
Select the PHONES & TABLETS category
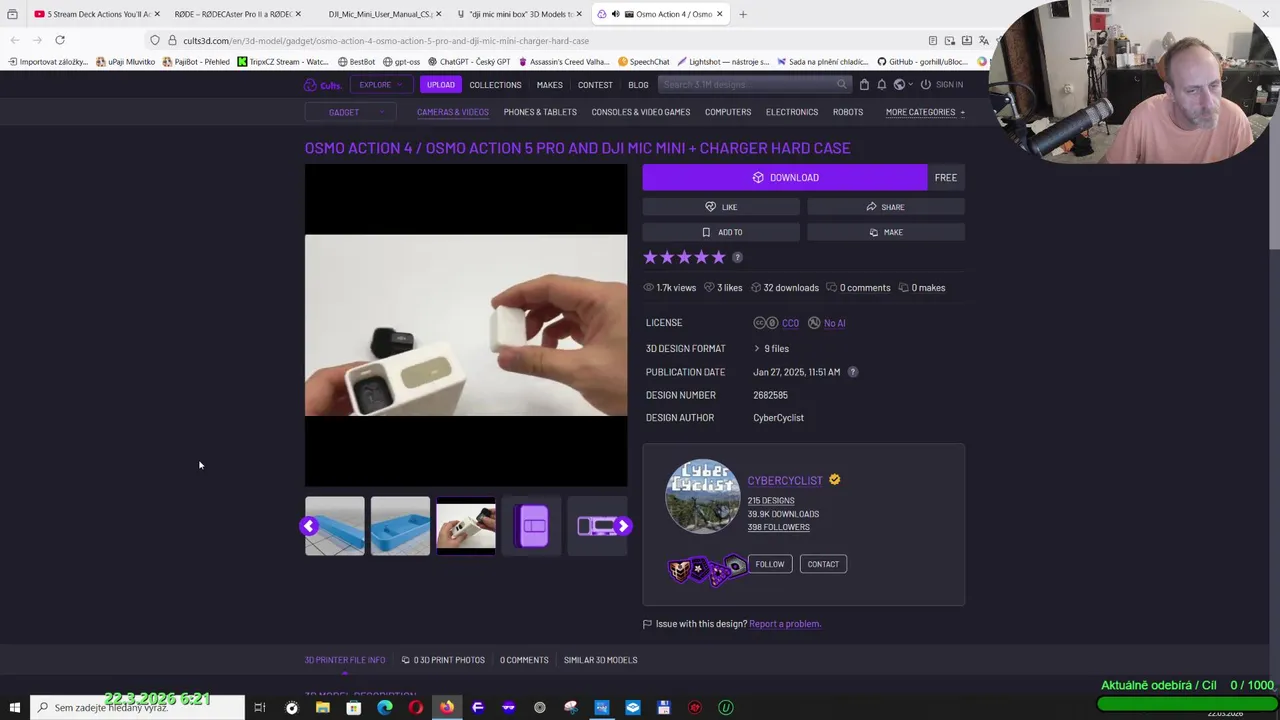click(540, 112)
